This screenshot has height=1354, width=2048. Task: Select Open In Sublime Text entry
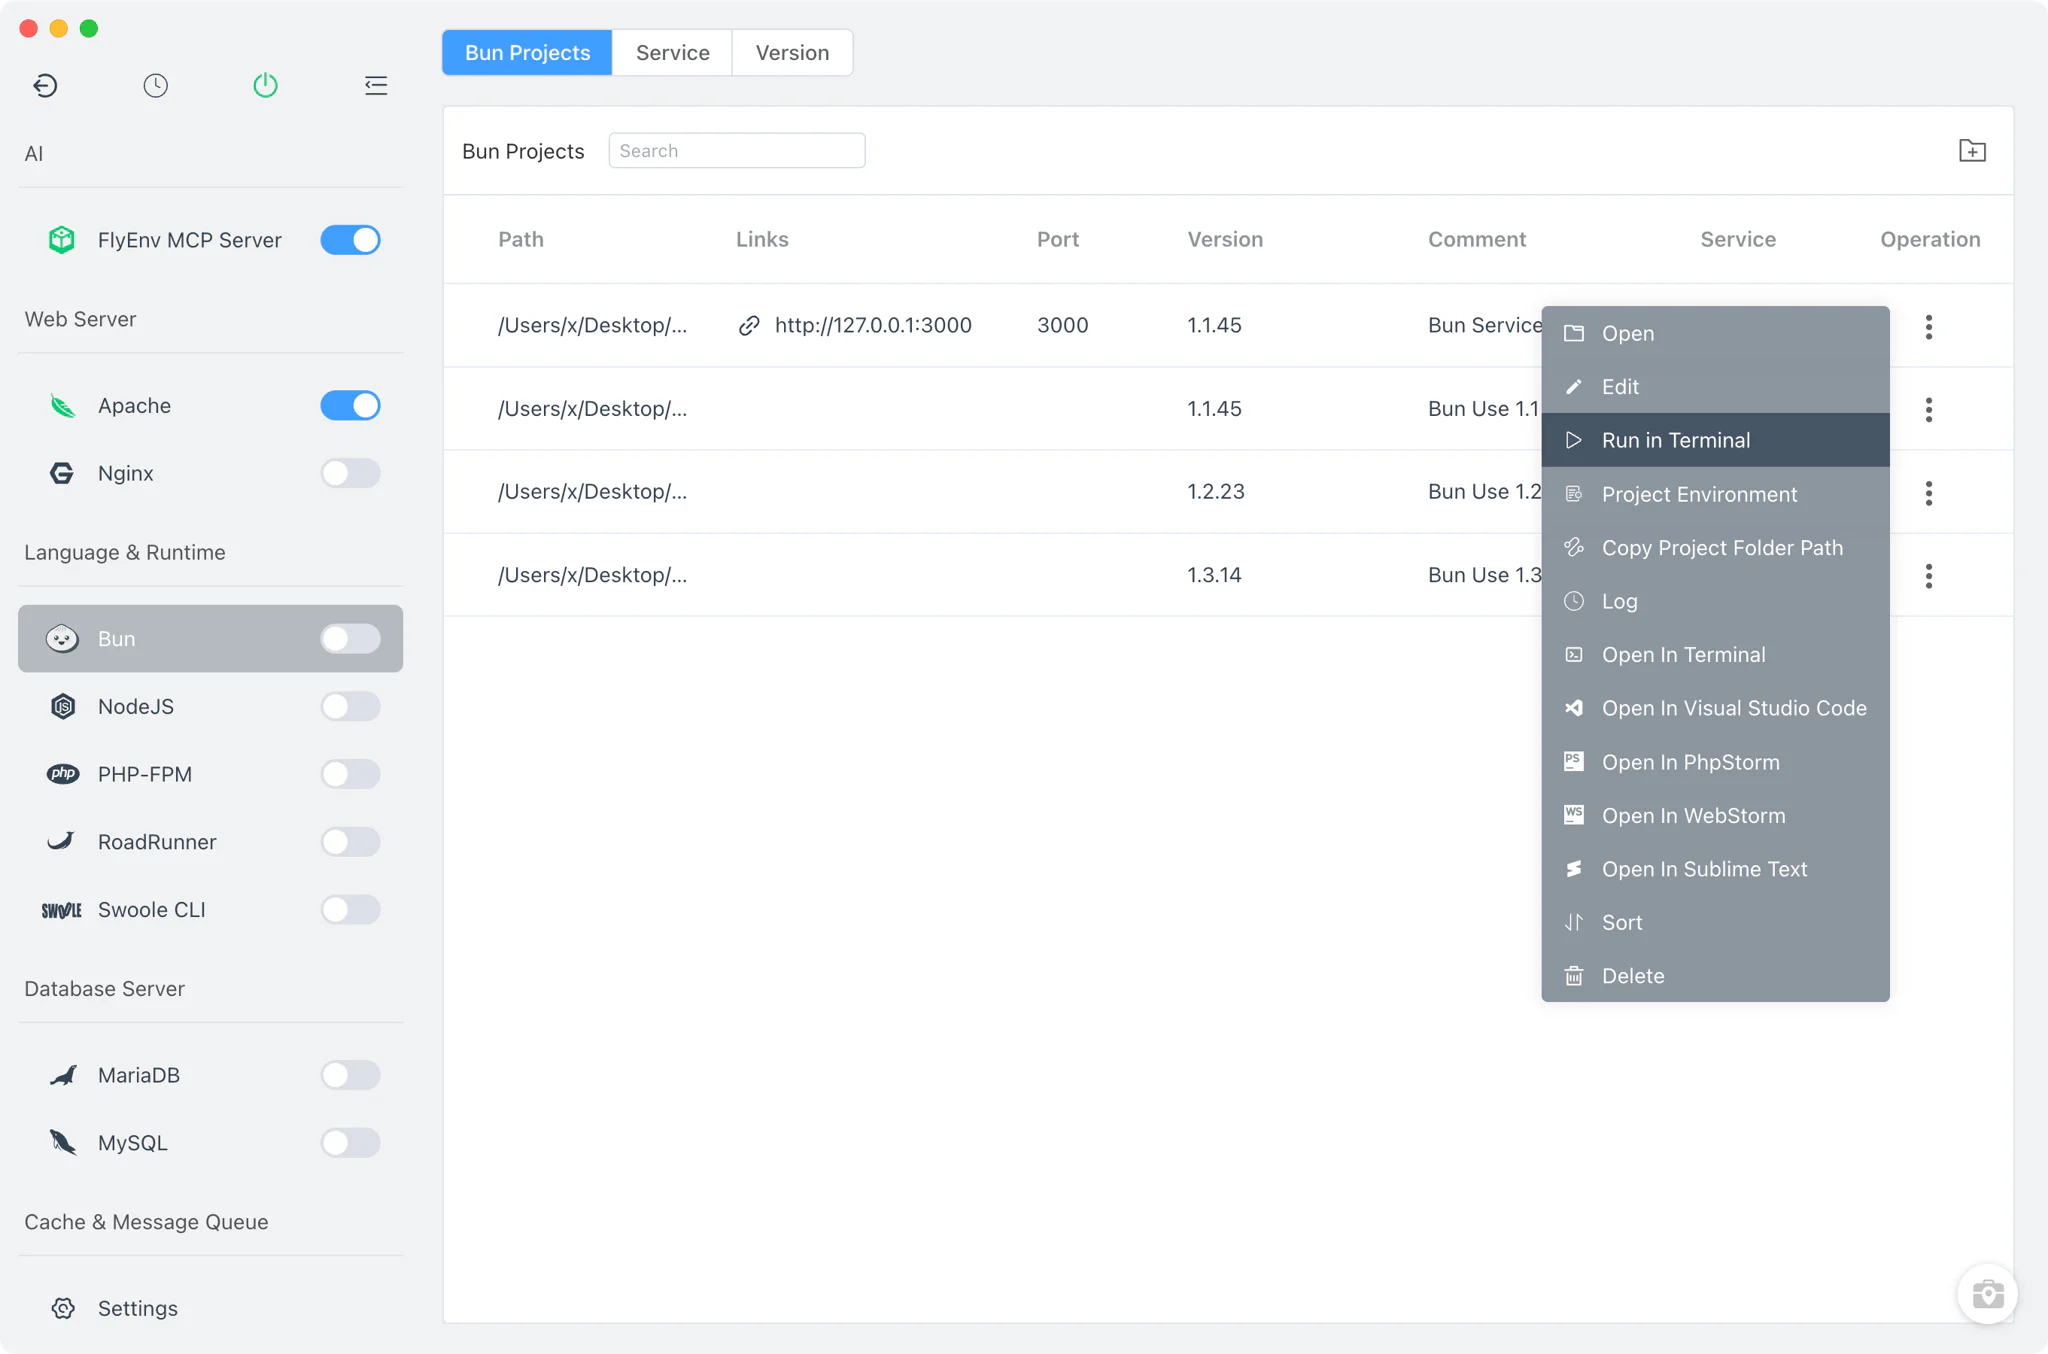1715,869
